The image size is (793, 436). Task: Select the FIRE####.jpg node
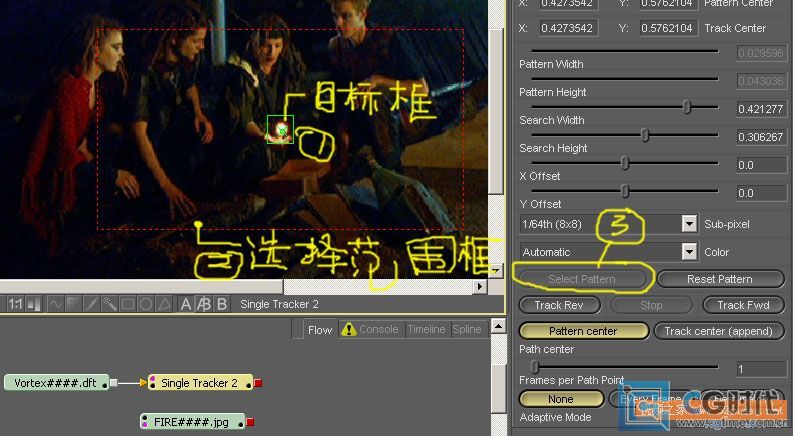point(192,421)
